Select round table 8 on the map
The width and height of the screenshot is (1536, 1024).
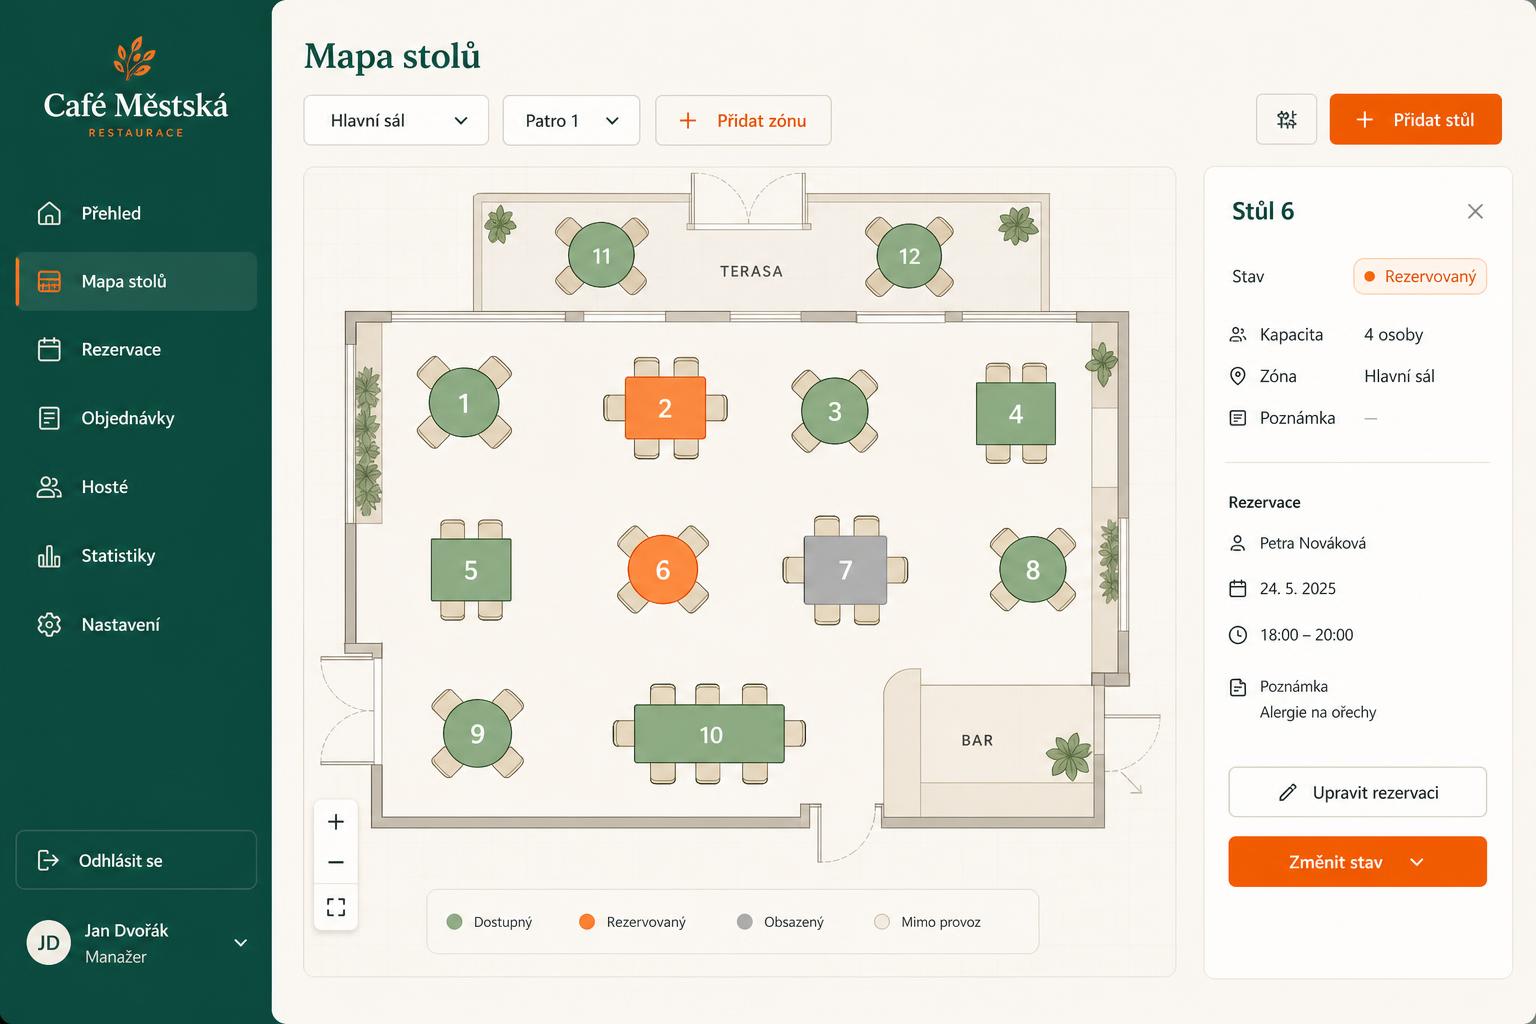[x=1033, y=570]
